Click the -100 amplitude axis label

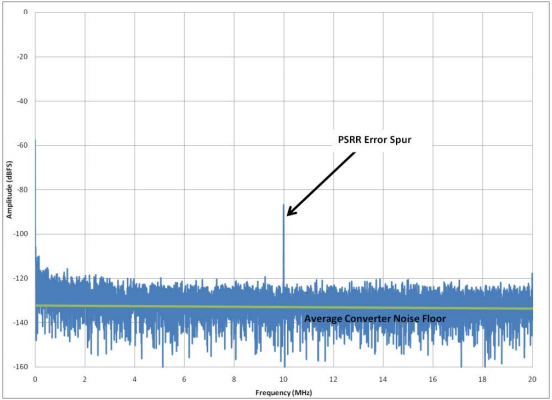pos(21,234)
